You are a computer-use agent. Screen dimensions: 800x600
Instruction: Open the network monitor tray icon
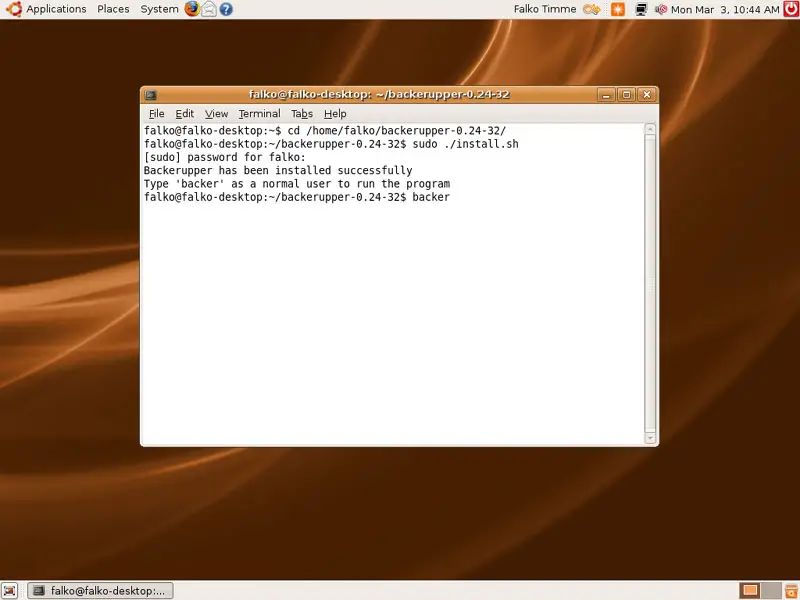point(641,9)
